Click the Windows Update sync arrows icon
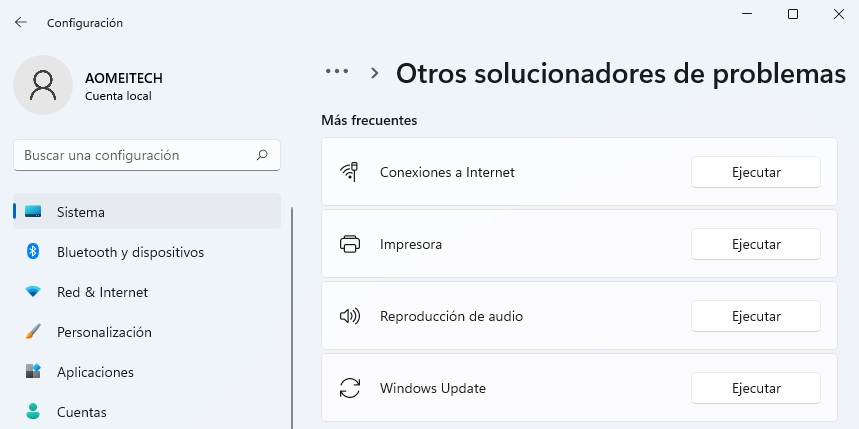 pyautogui.click(x=349, y=388)
